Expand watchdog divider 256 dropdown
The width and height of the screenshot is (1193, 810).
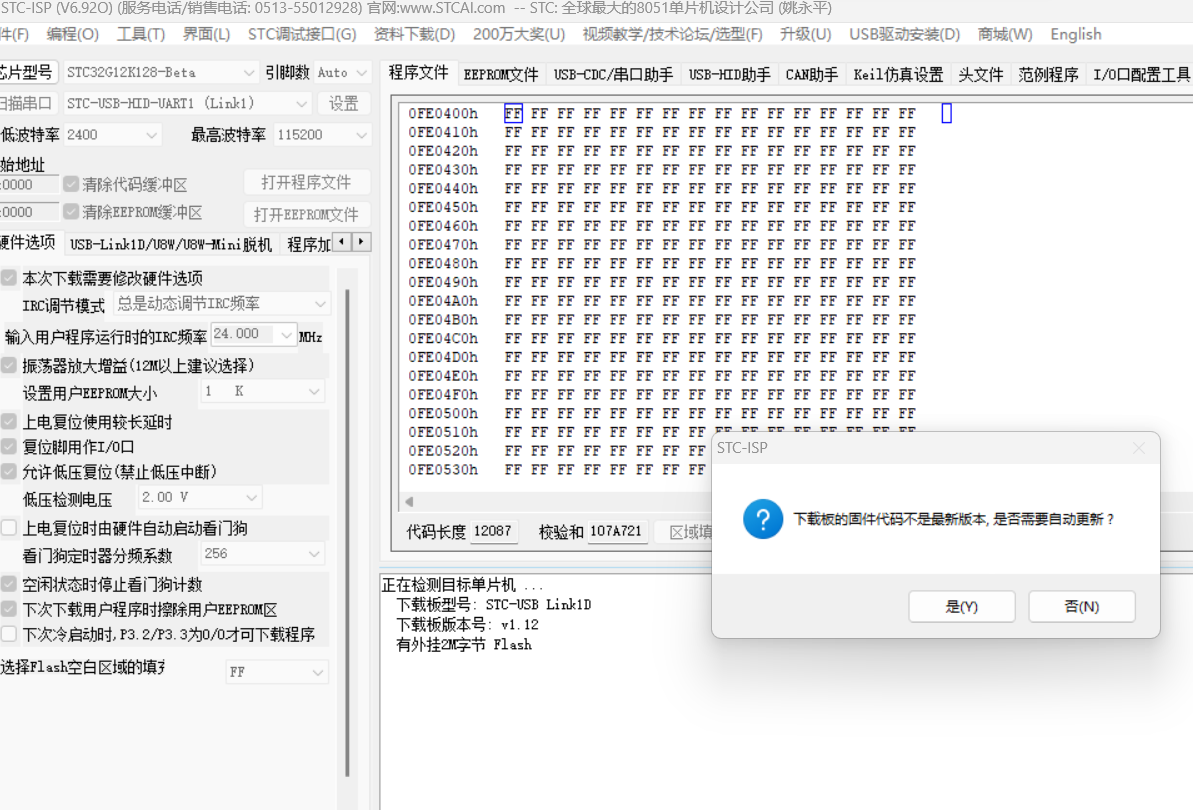[313, 554]
